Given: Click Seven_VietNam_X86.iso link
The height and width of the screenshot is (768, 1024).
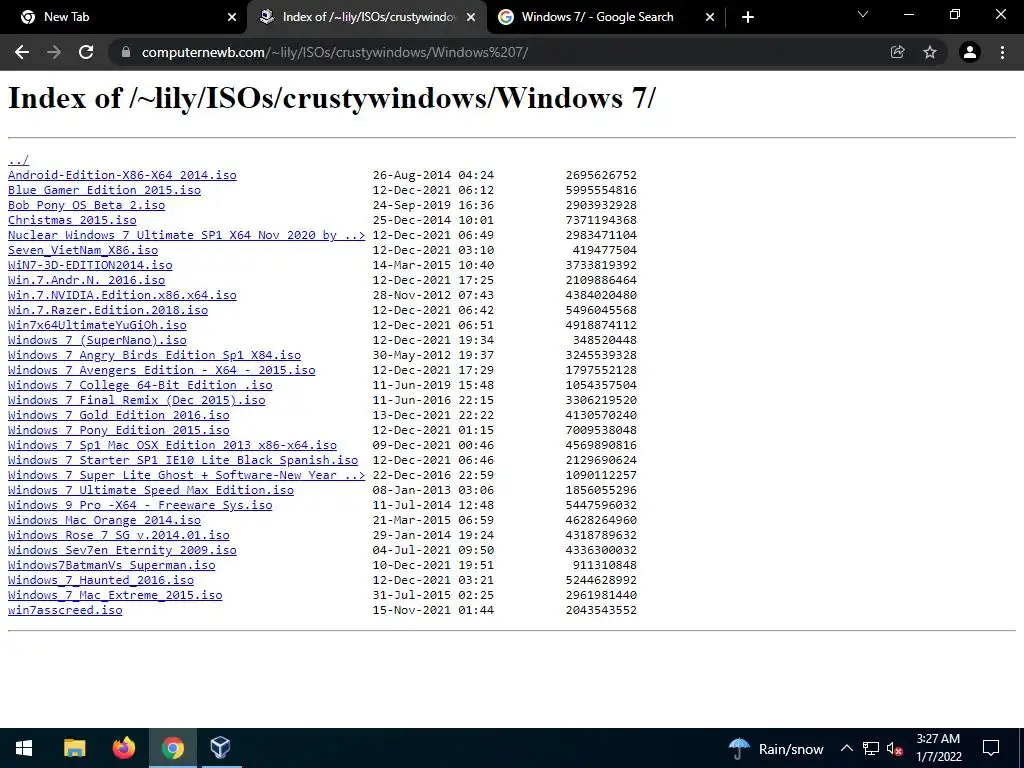Looking at the screenshot, I should coord(83,250).
